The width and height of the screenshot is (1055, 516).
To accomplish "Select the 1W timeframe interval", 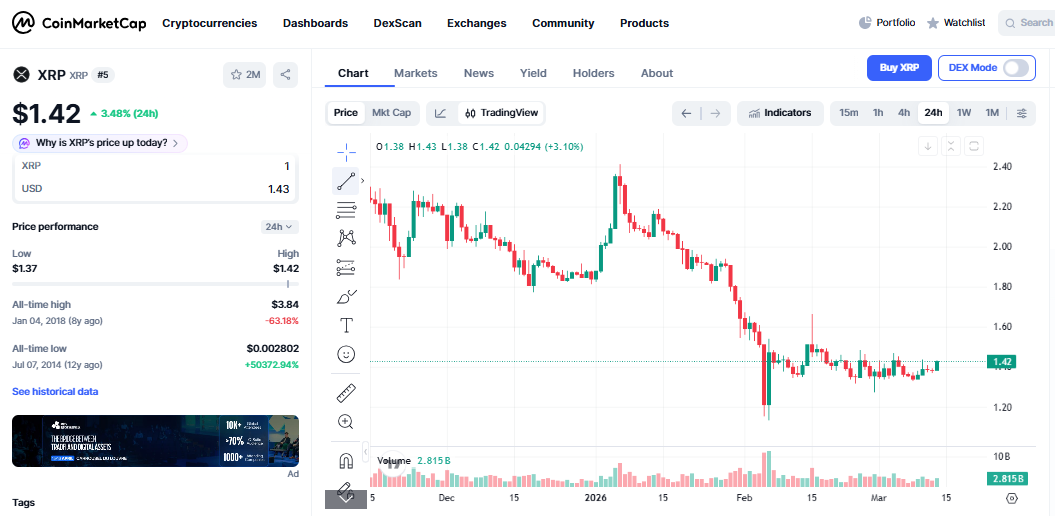I will pyautogui.click(x=963, y=113).
